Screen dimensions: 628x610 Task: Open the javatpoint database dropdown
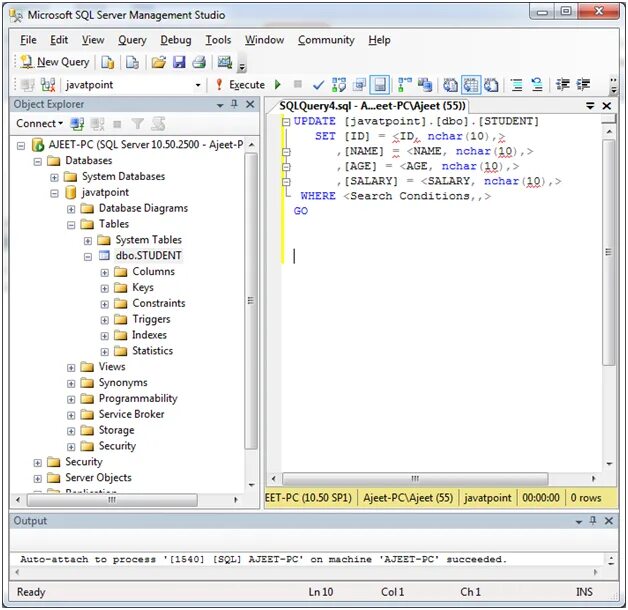click(197, 85)
